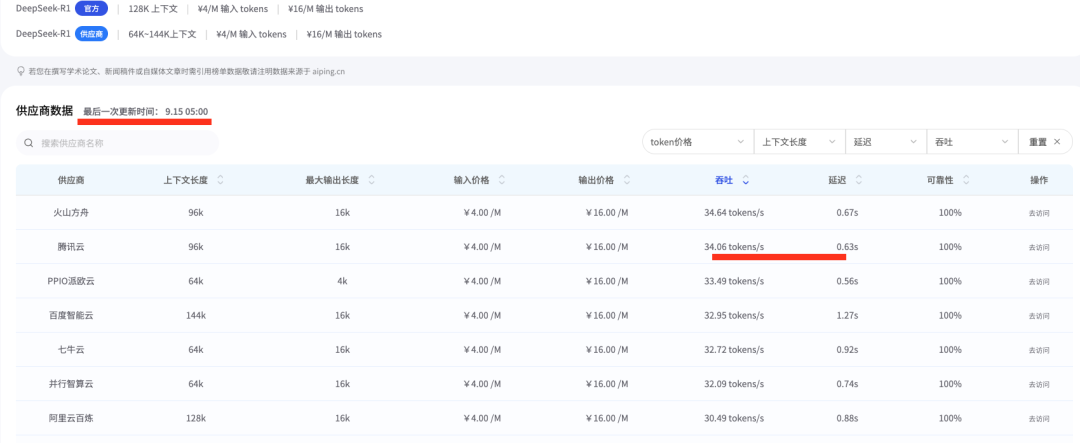This screenshot has width=1080, height=443.
Task: Click the 0.56s latency value
Action: point(847,281)
